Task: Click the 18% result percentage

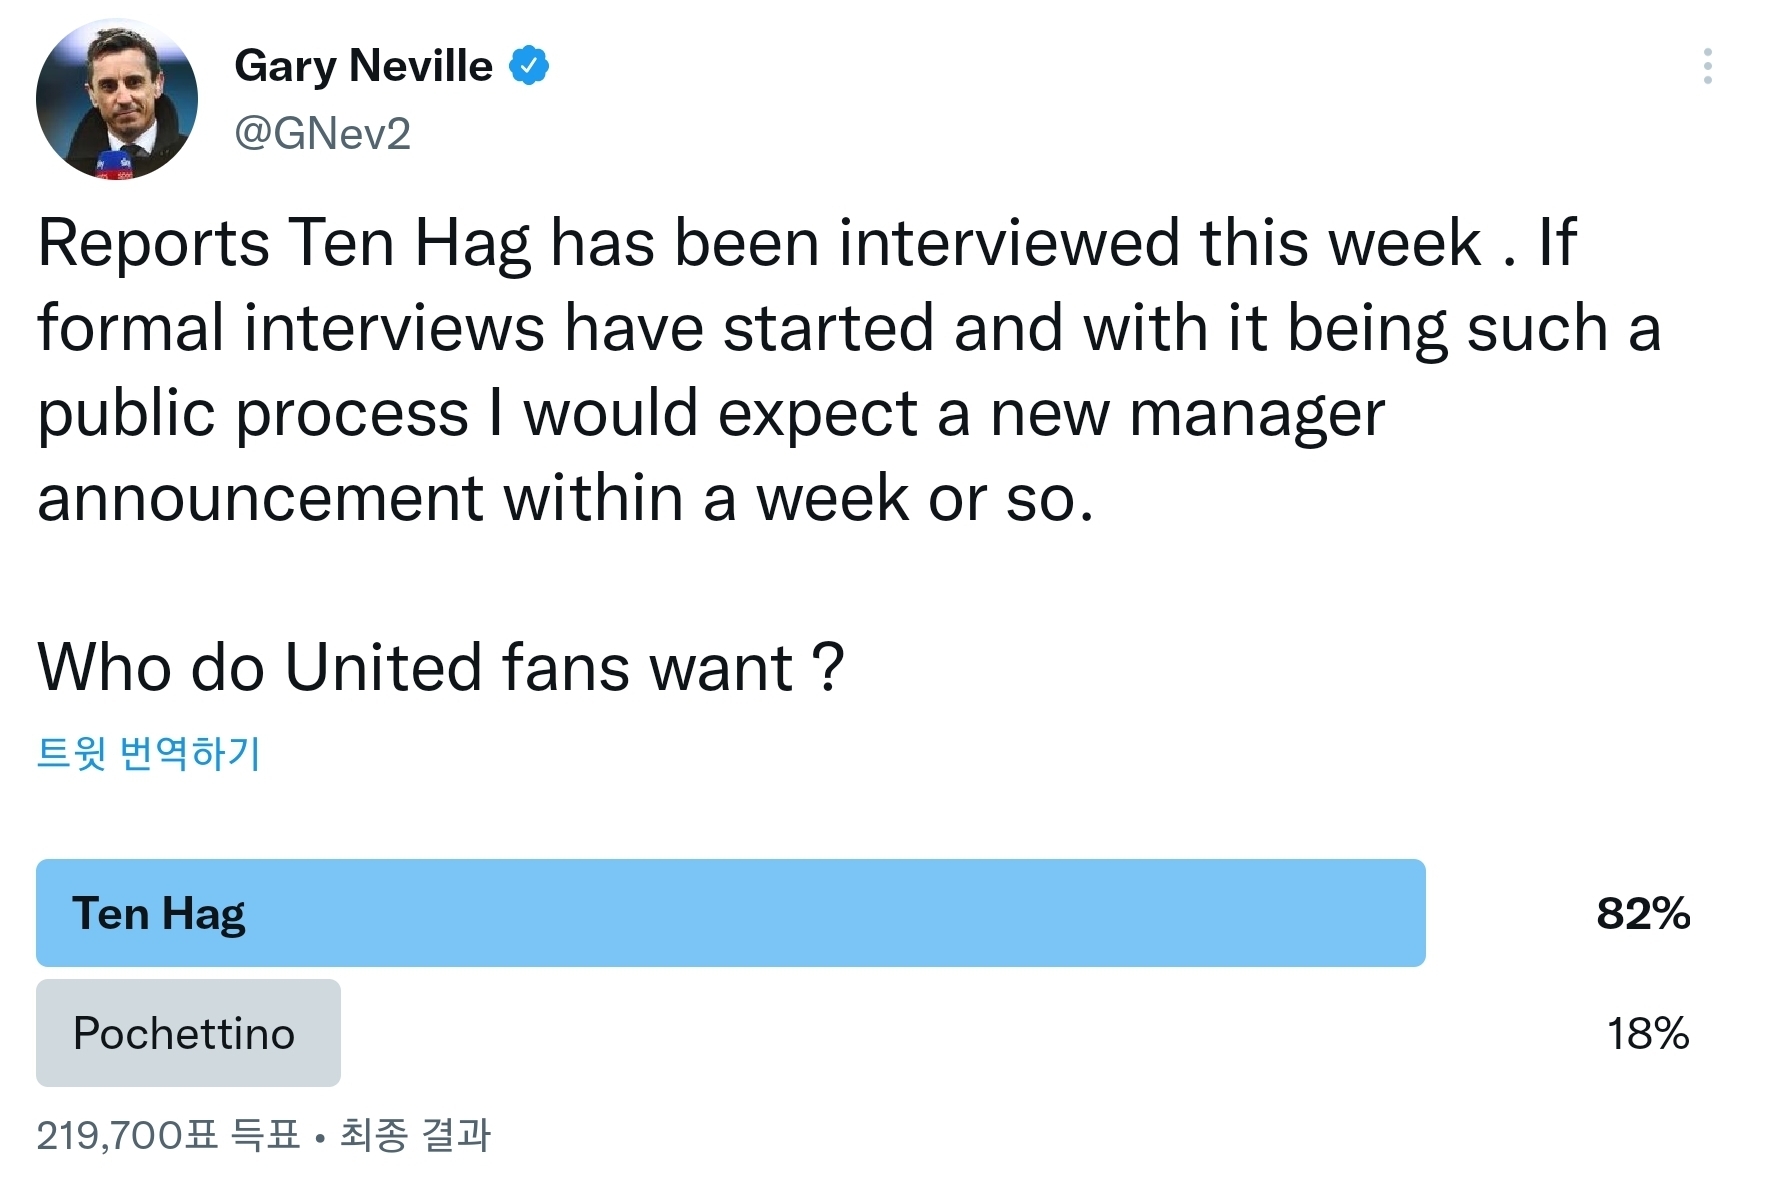Action: [x=1647, y=1033]
